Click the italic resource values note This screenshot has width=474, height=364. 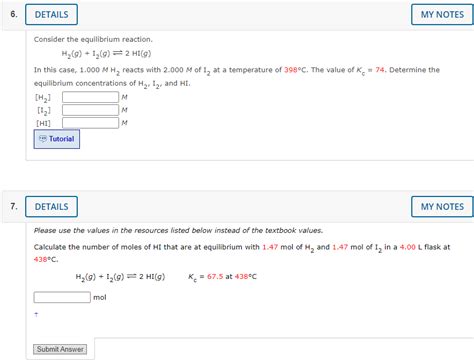click(x=178, y=231)
